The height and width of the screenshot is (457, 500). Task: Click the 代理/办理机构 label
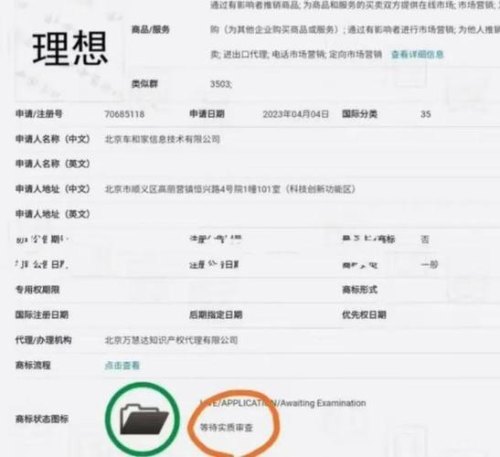(43, 340)
